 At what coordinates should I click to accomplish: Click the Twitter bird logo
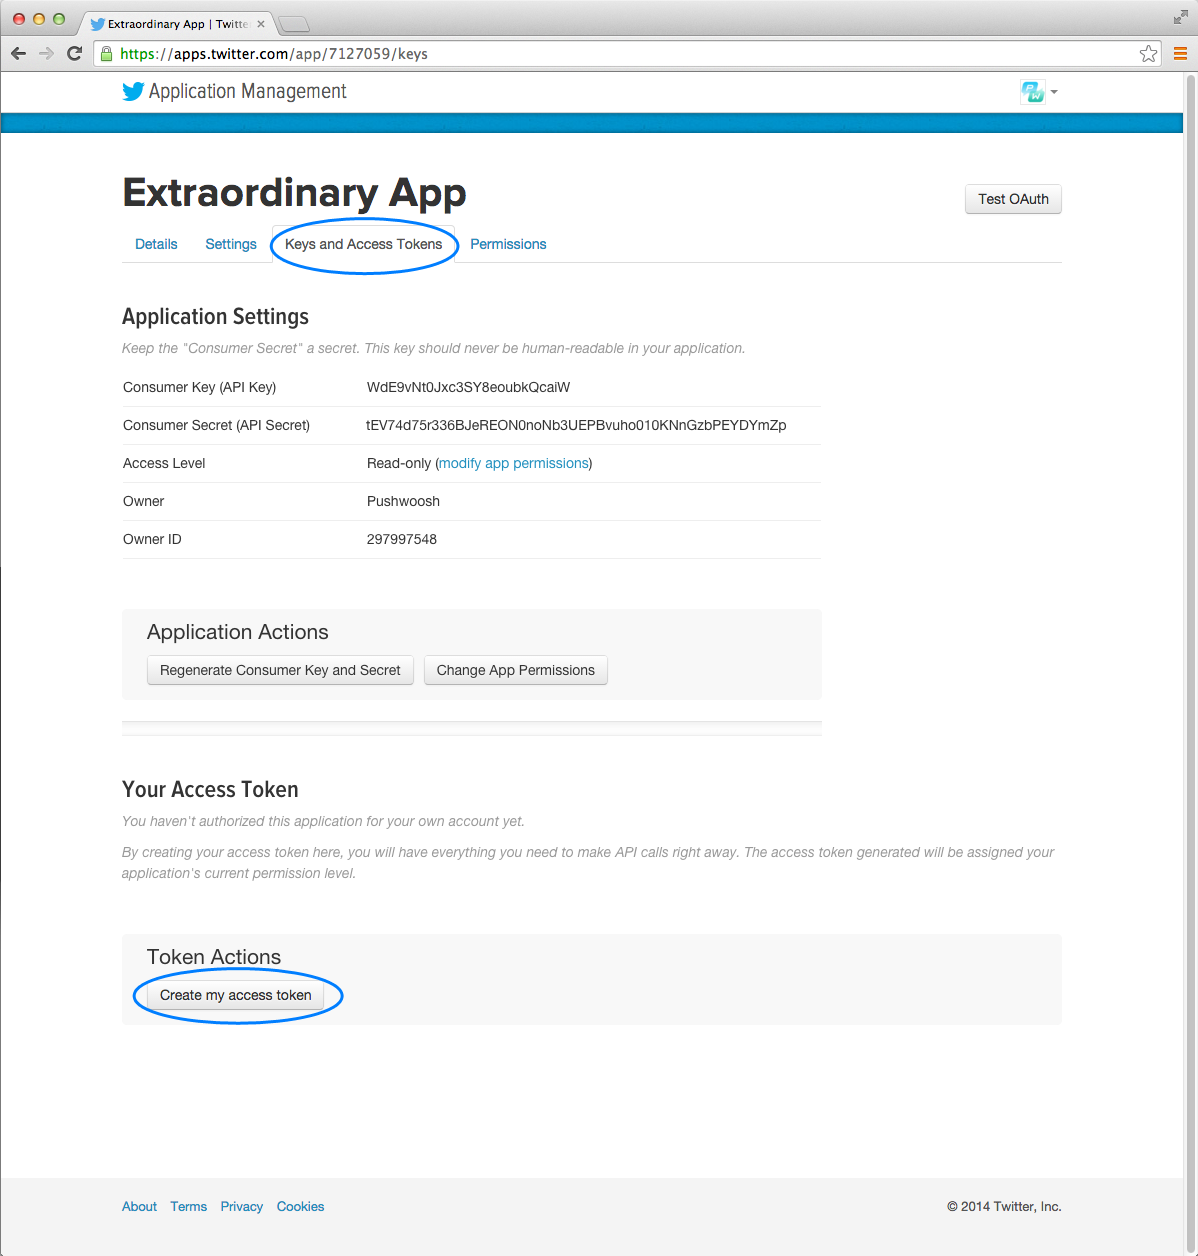[x=133, y=92]
